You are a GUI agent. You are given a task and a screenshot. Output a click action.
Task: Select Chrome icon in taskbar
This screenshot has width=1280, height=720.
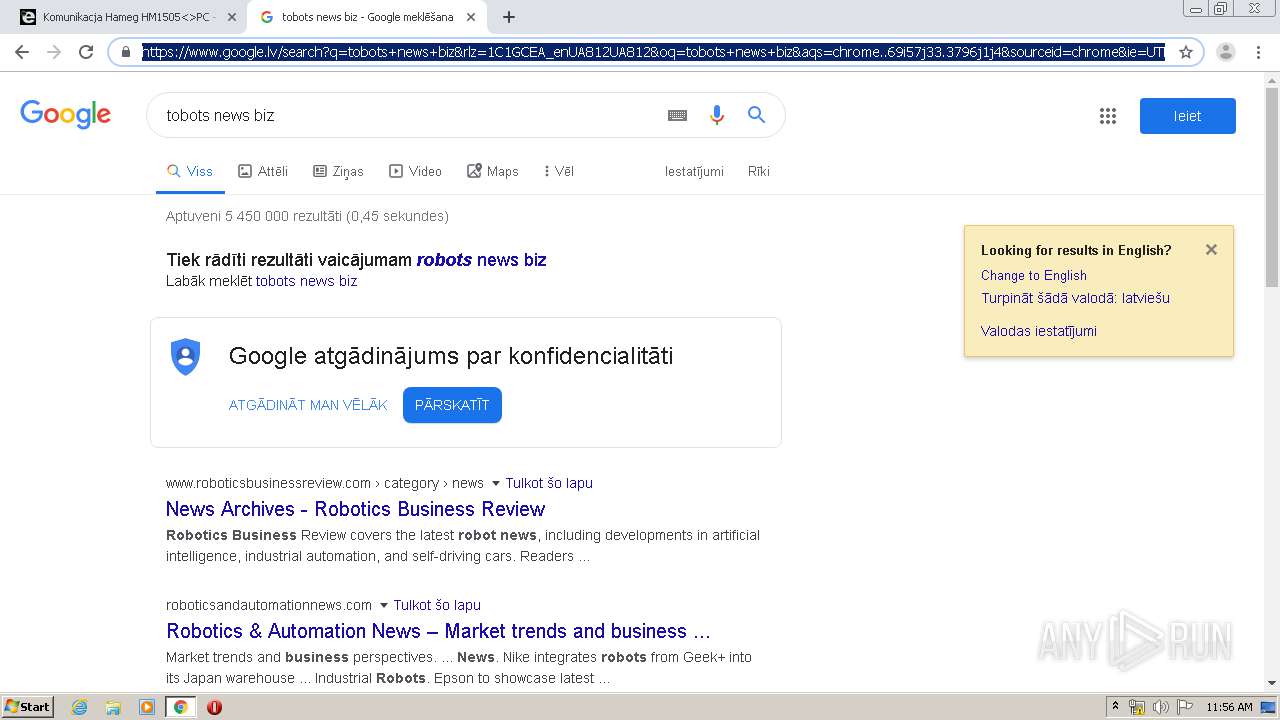coord(180,707)
